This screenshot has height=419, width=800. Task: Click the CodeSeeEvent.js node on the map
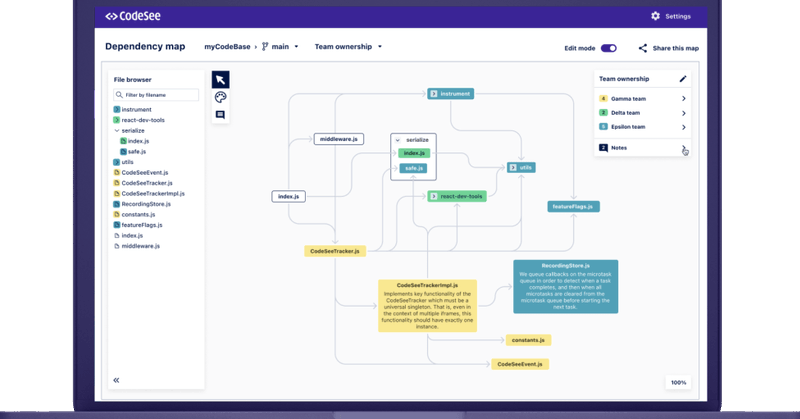520,364
